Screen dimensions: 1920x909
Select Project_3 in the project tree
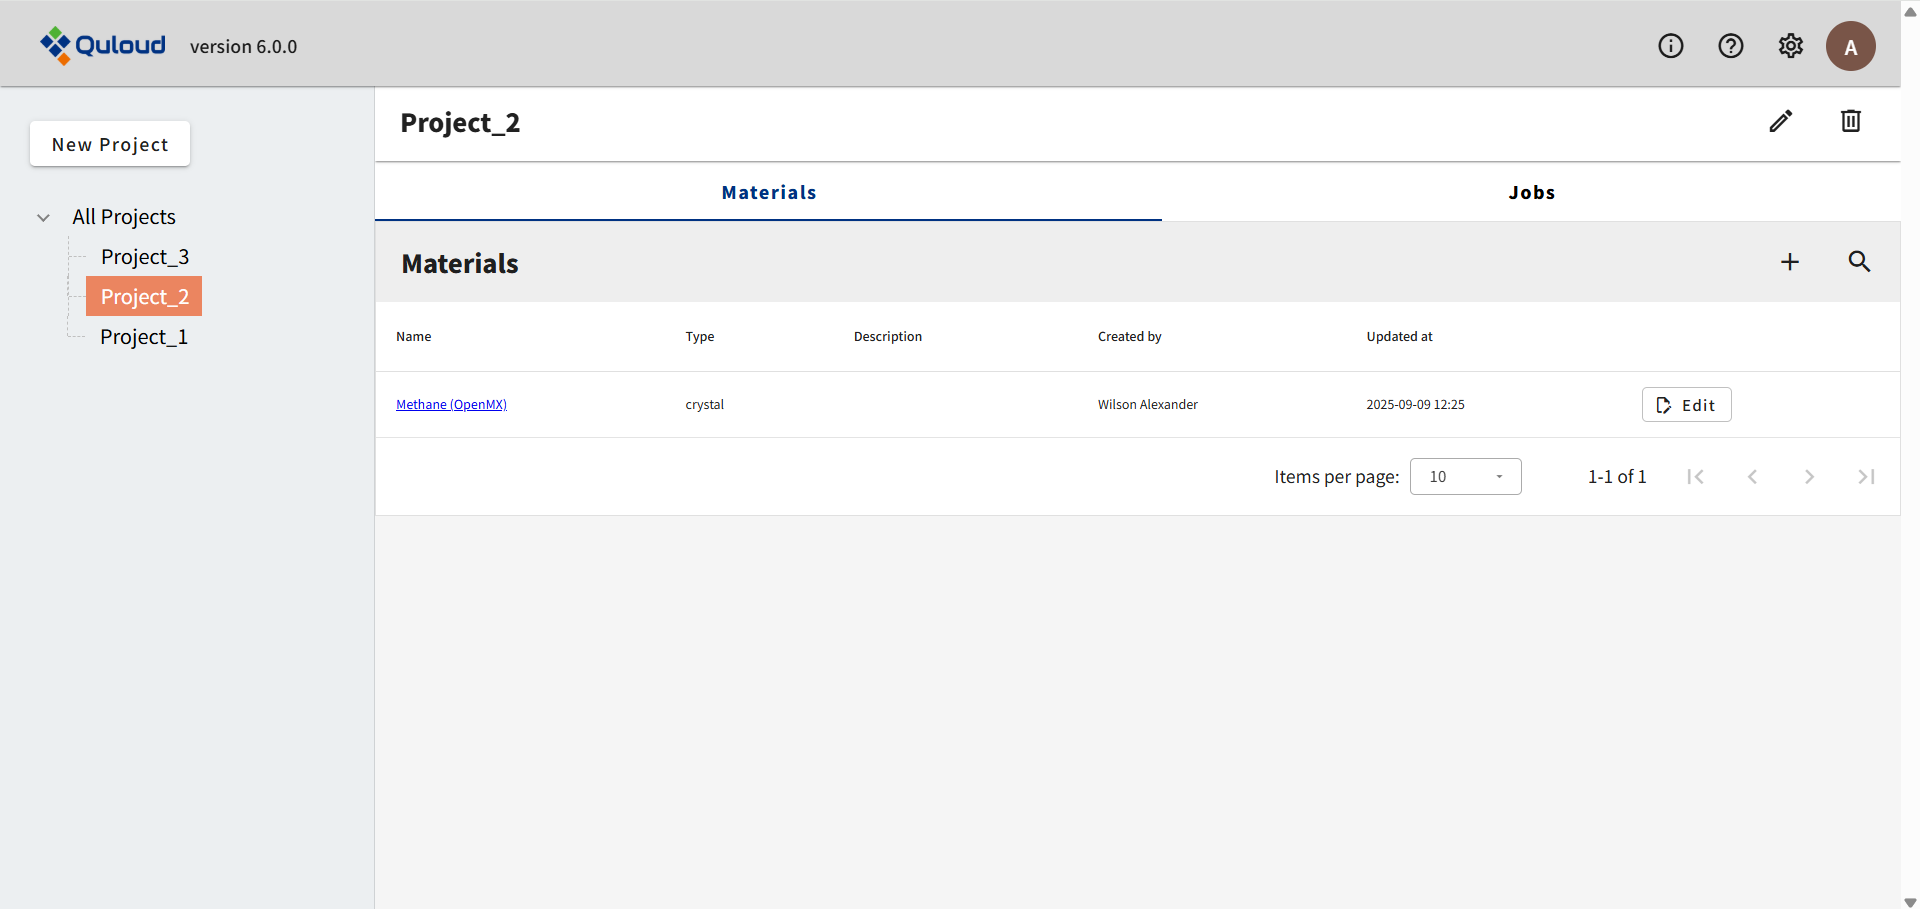145,257
